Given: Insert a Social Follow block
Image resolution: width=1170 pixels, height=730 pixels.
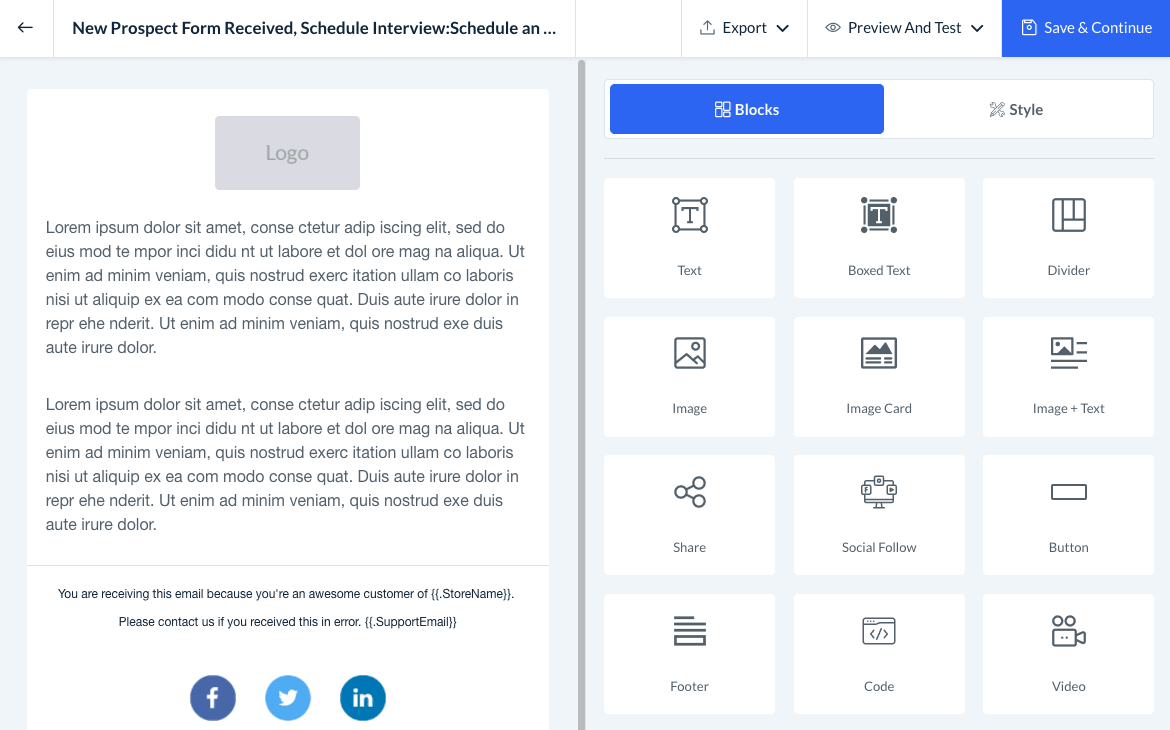Looking at the screenshot, I should click(879, 514).
